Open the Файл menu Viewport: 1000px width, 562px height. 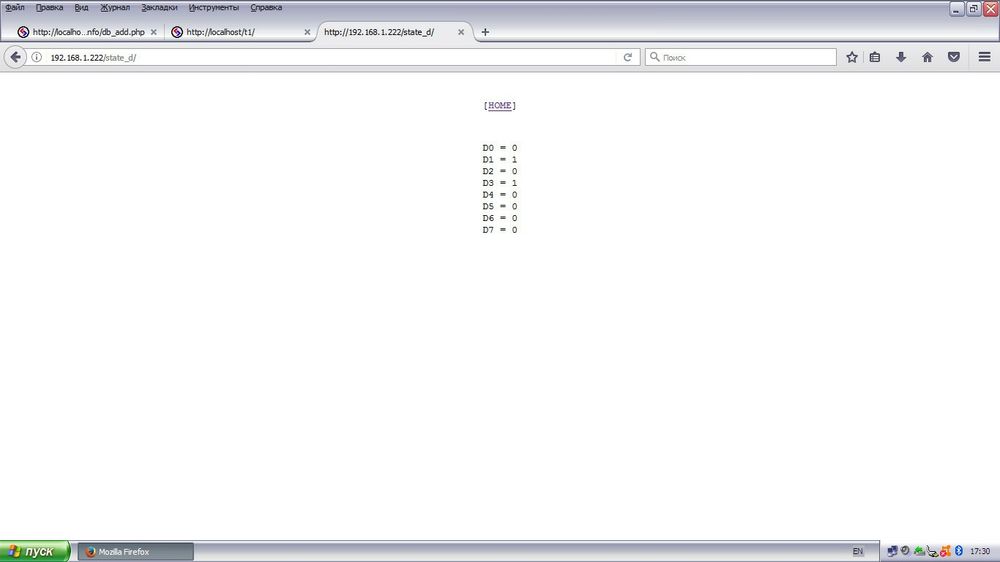[x=15, y=8]
